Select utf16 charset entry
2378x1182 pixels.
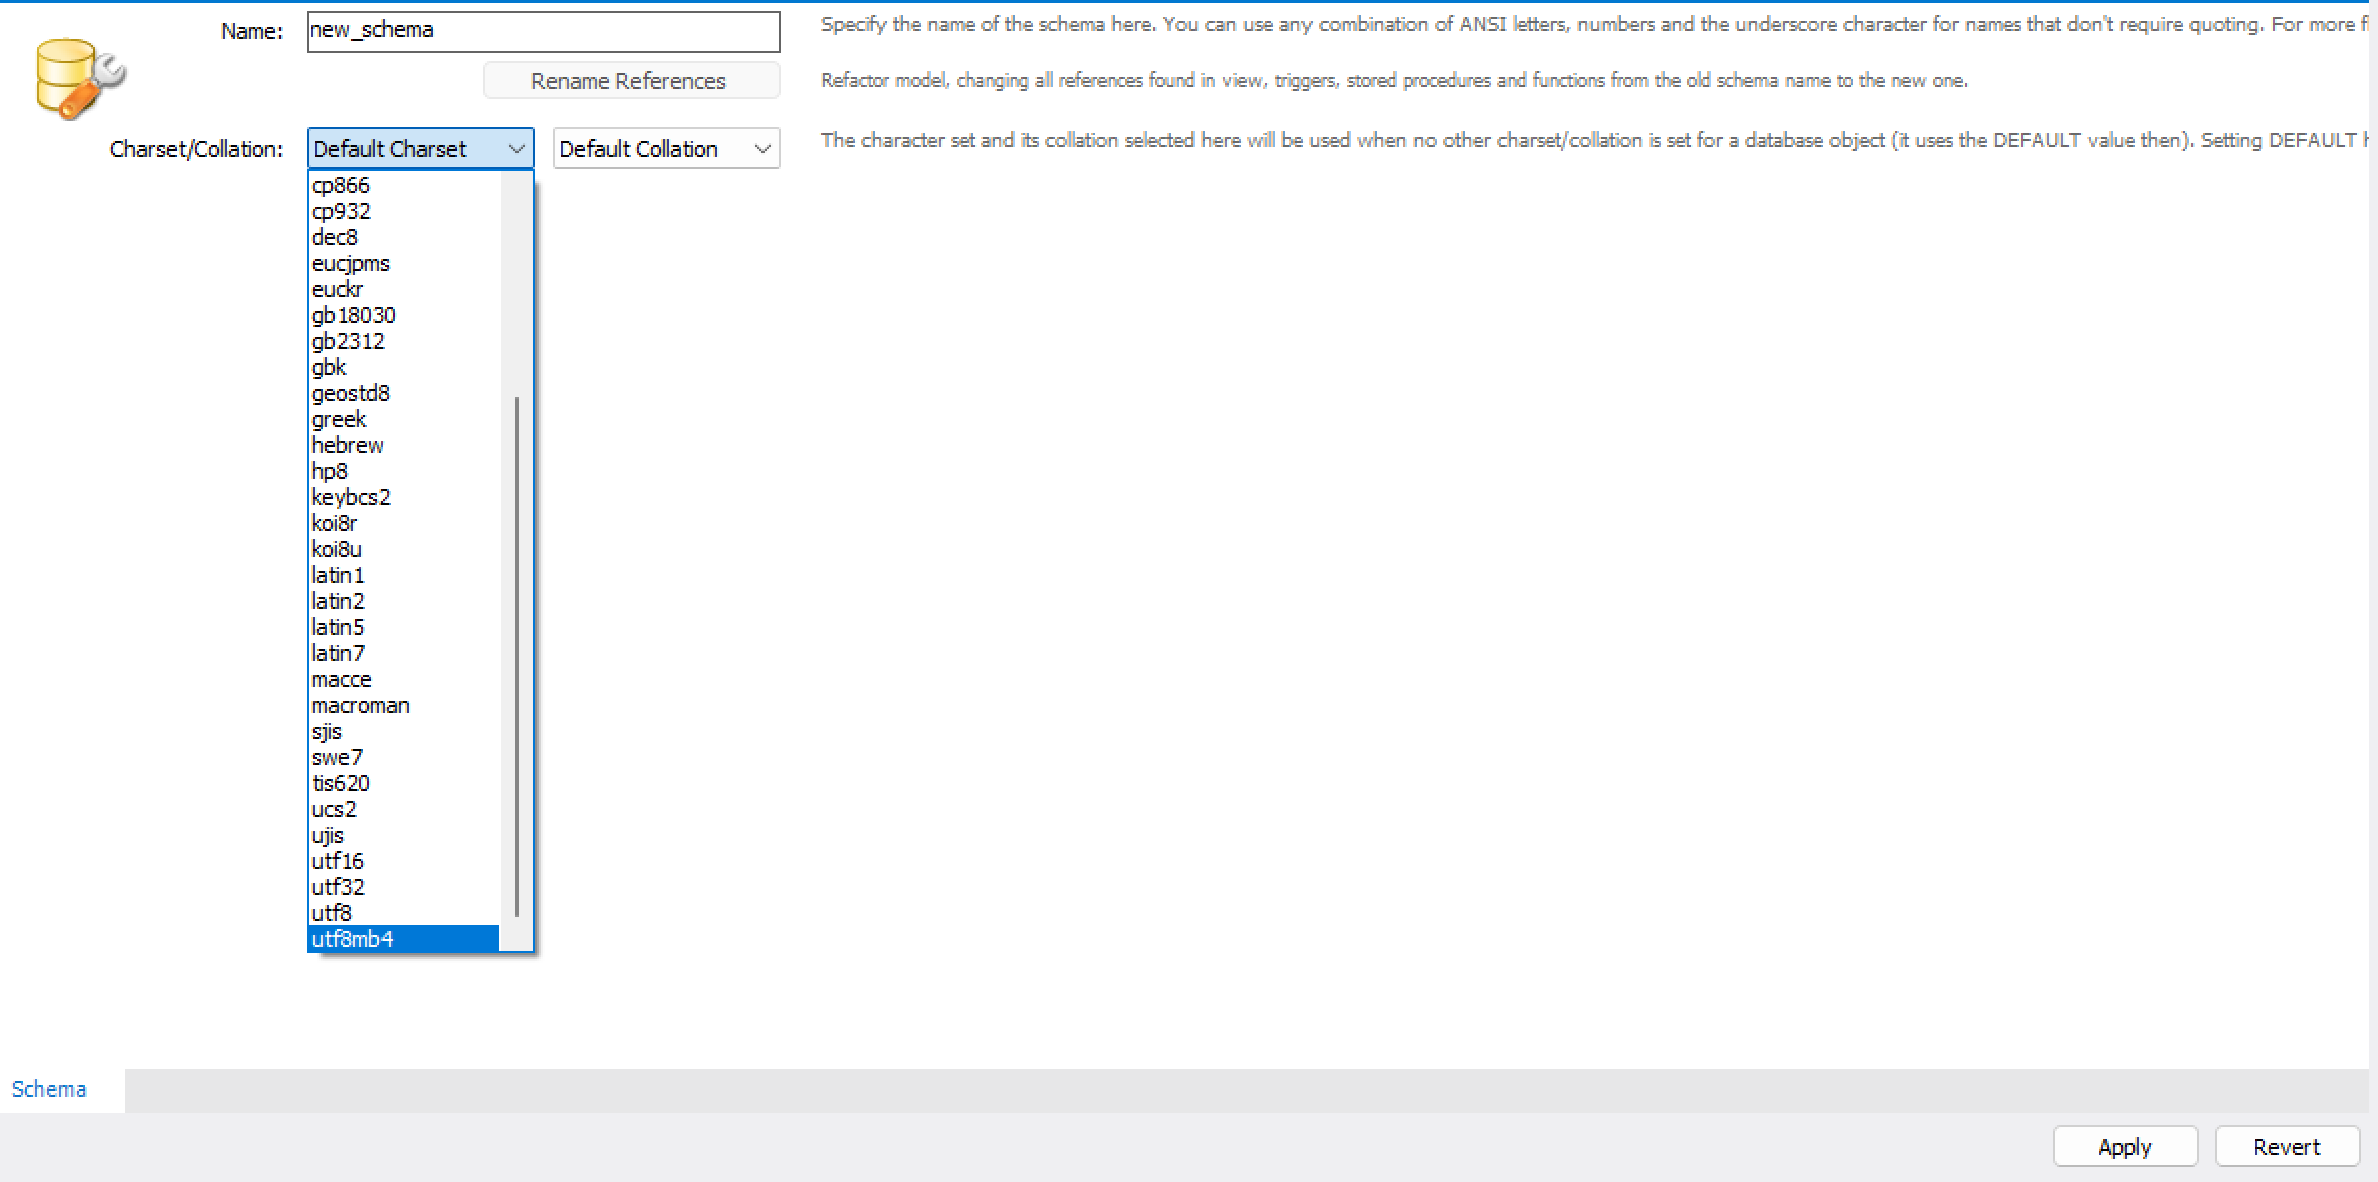338,861
